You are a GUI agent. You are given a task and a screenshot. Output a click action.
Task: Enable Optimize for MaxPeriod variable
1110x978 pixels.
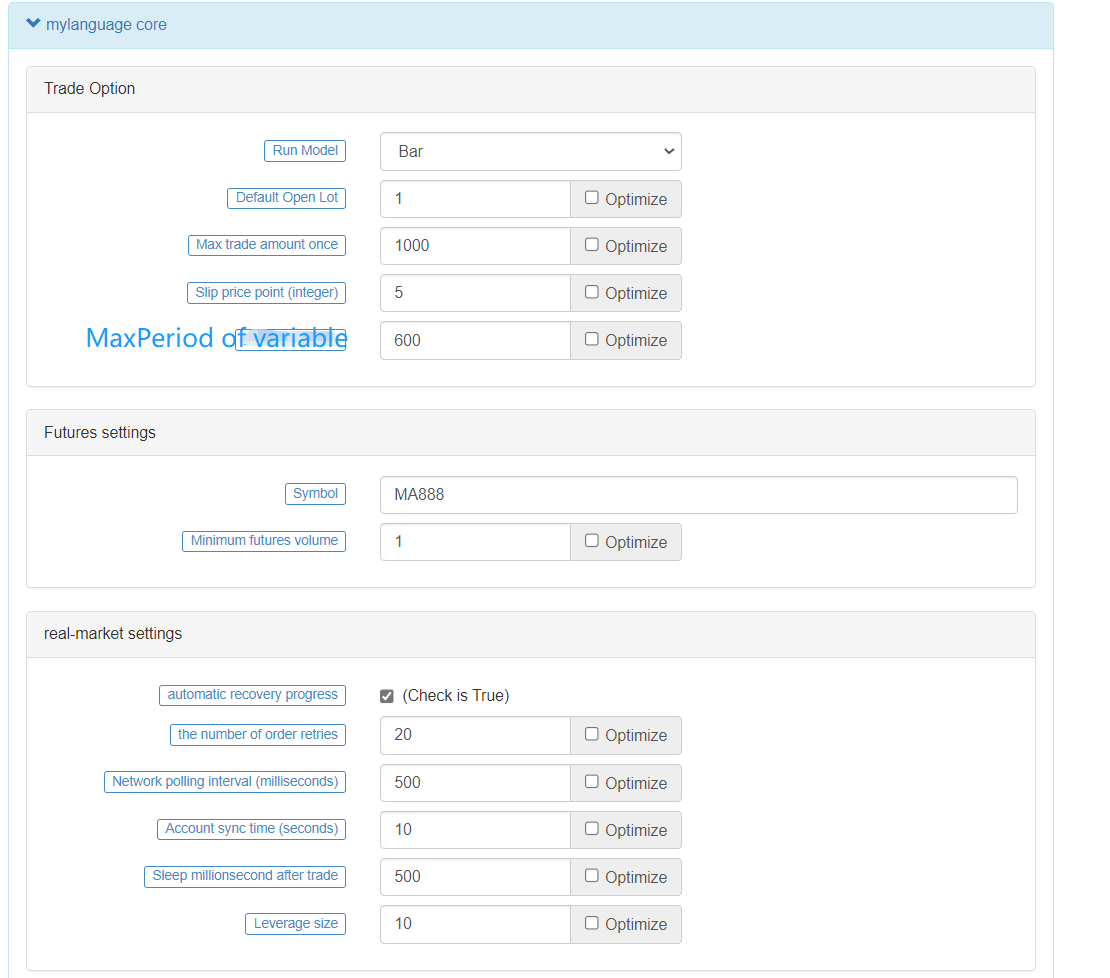point(590,340)
